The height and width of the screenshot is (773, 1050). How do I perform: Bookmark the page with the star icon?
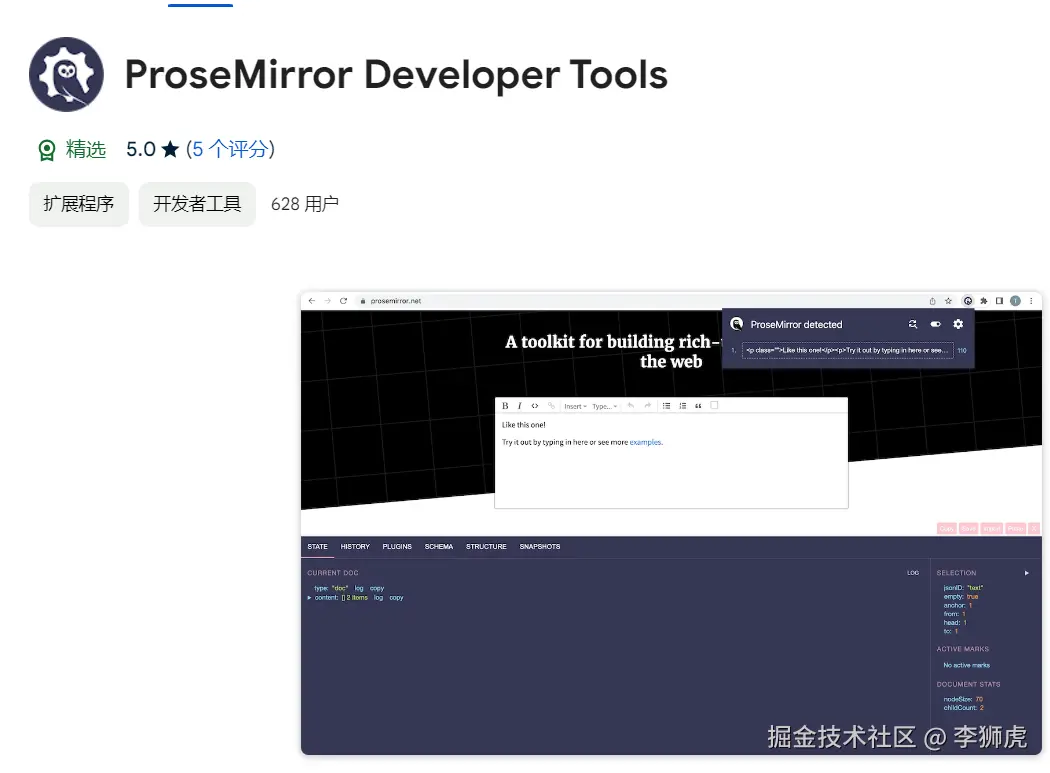pos(948,301)
